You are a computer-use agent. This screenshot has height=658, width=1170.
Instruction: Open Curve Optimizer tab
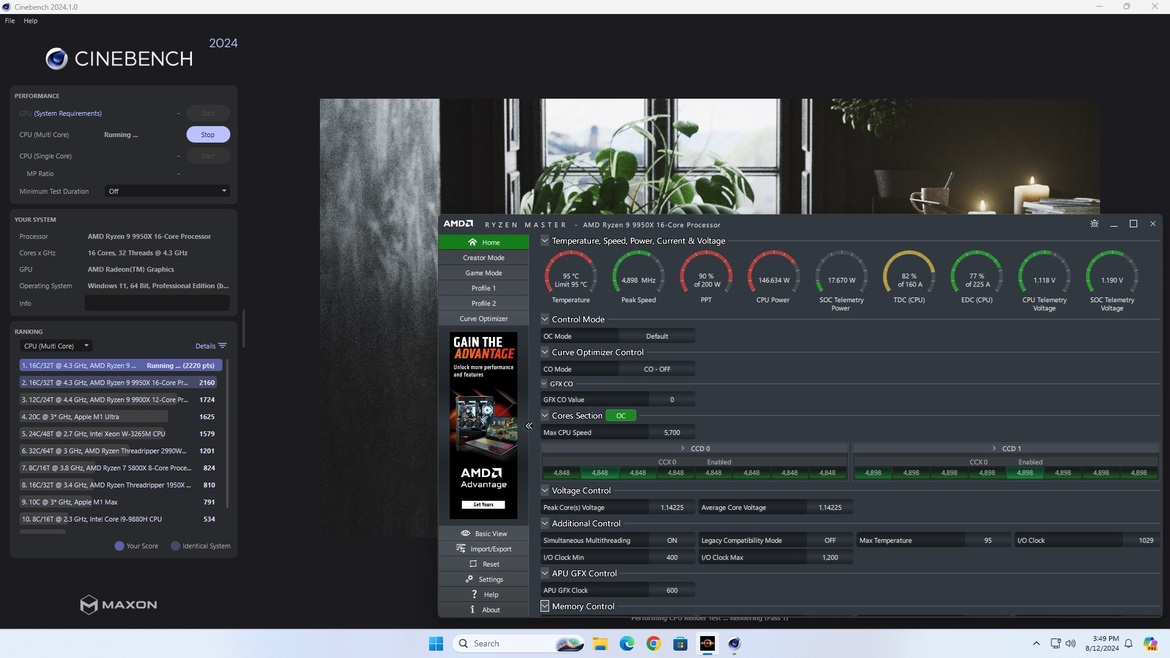[x=484, y=319]
